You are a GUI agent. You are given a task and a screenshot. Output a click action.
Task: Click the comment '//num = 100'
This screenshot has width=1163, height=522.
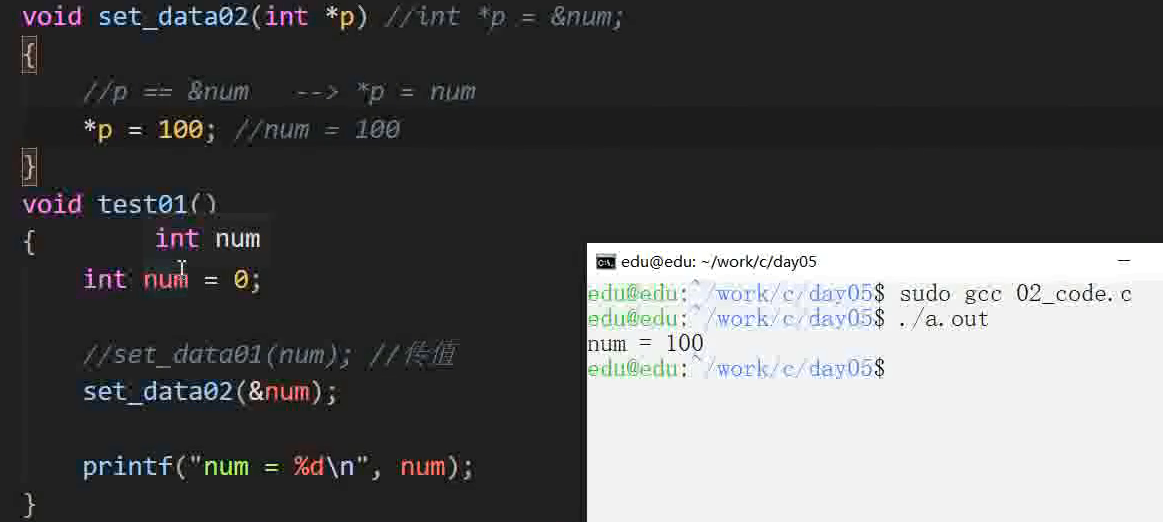(x=317, y=130)
